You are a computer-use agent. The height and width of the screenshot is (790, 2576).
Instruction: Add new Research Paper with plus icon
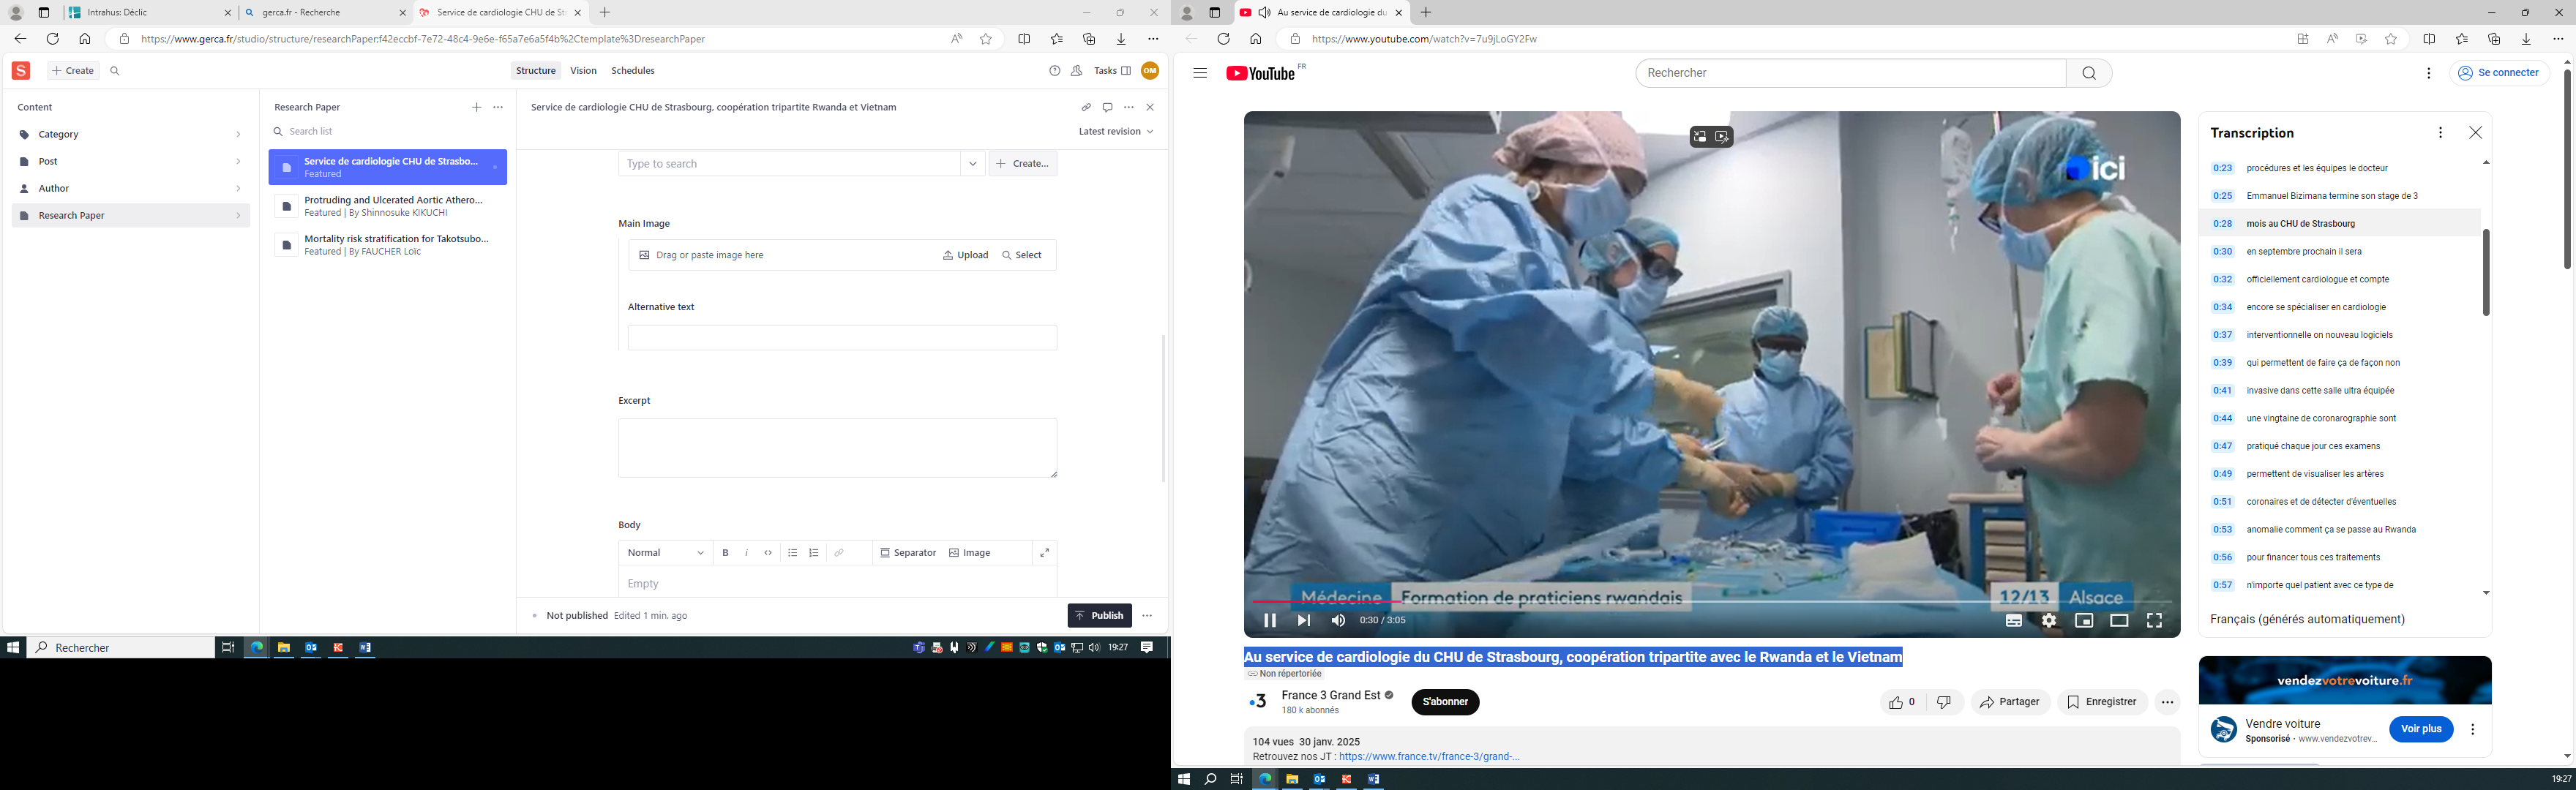[476, 107]
